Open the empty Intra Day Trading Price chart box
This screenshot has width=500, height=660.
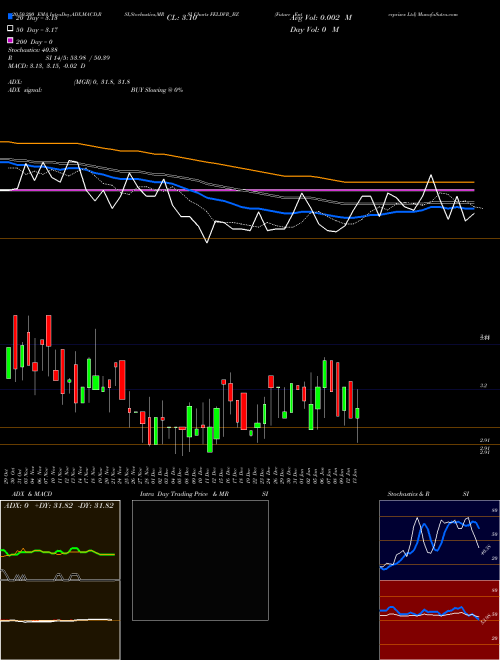pos(200,560)
